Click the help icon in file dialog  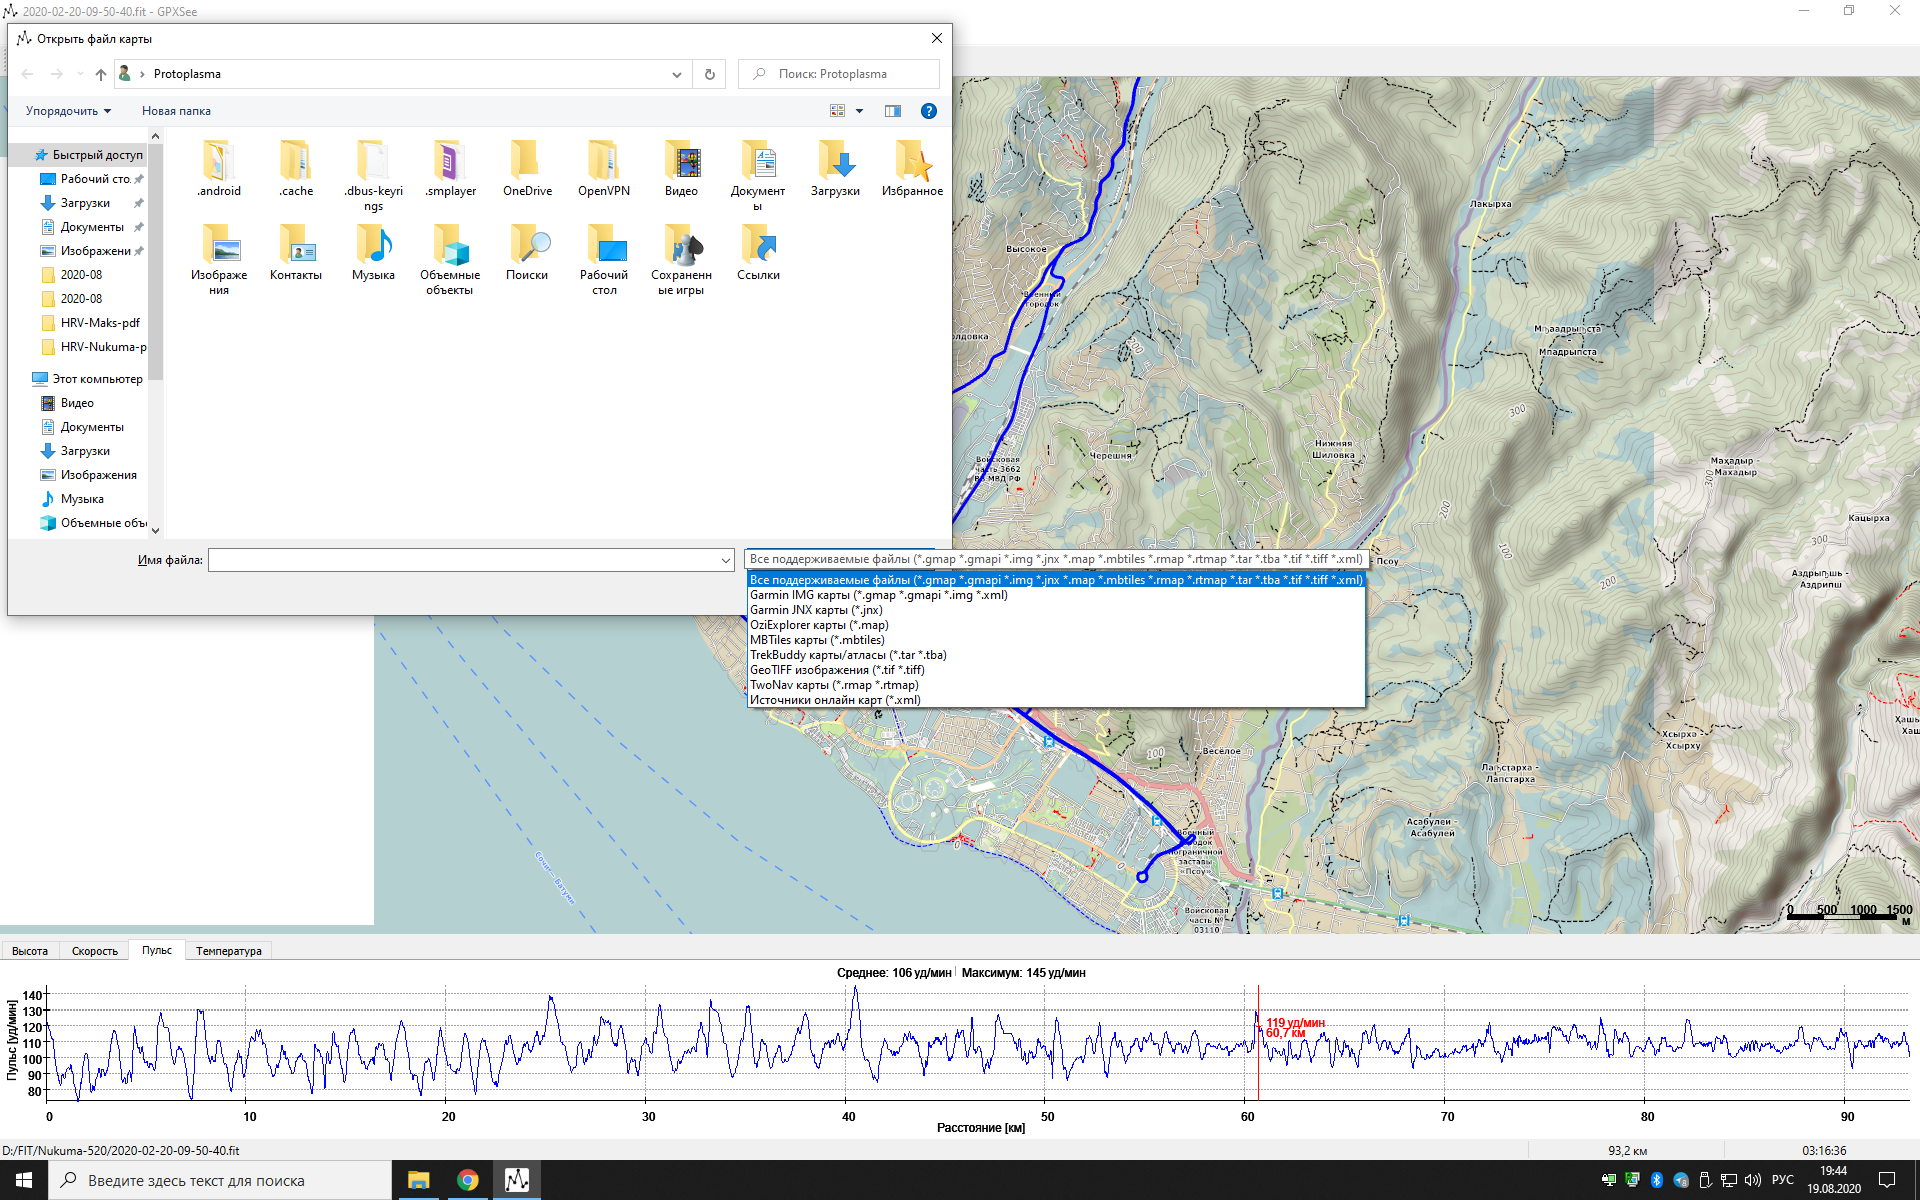point(929,111)
